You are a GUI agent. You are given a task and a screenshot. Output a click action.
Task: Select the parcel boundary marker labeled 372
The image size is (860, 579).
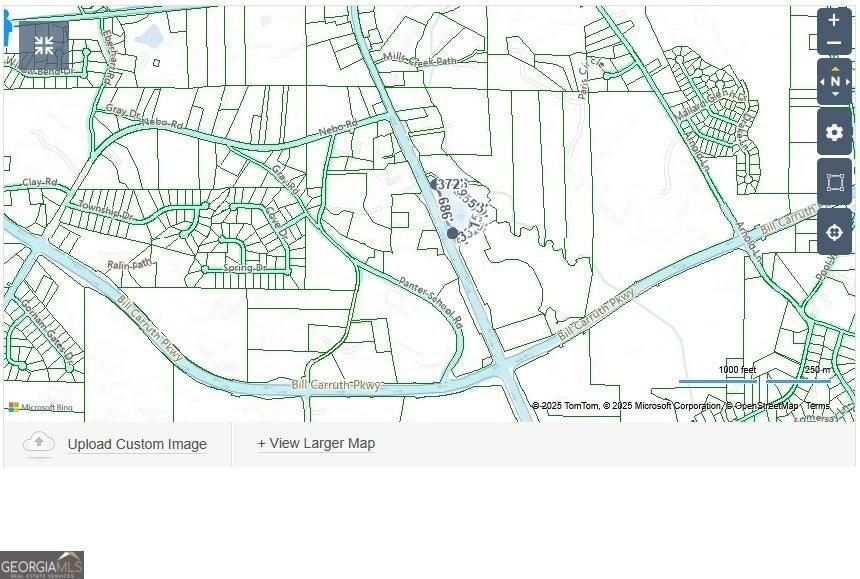[x=435, y=184]
